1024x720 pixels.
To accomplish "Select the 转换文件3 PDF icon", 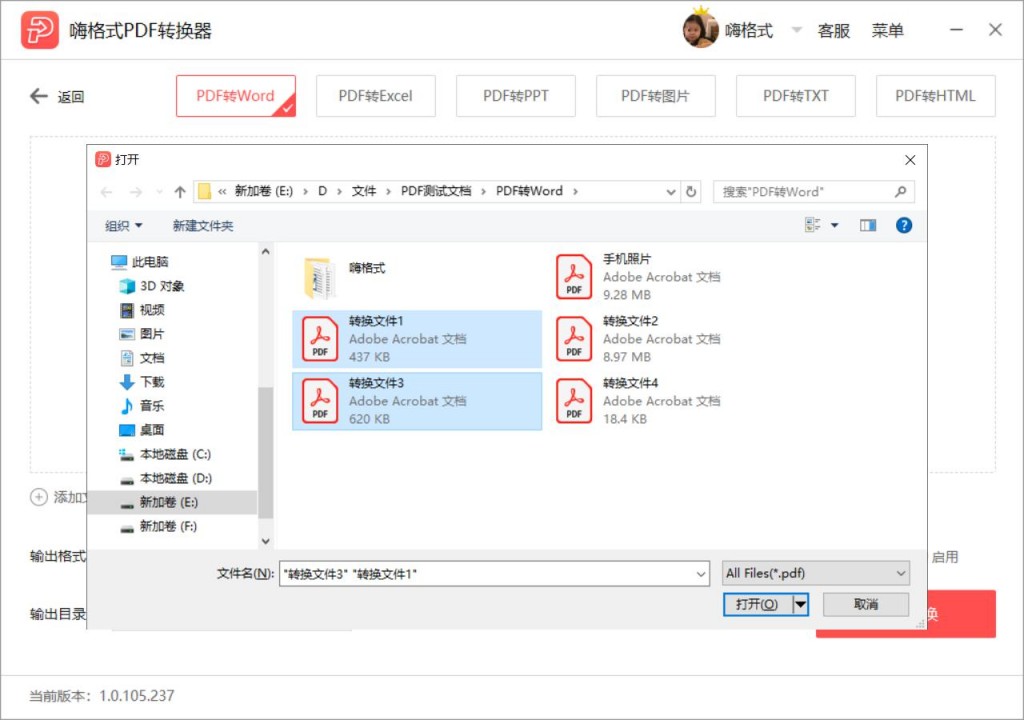I will point(320,401).
